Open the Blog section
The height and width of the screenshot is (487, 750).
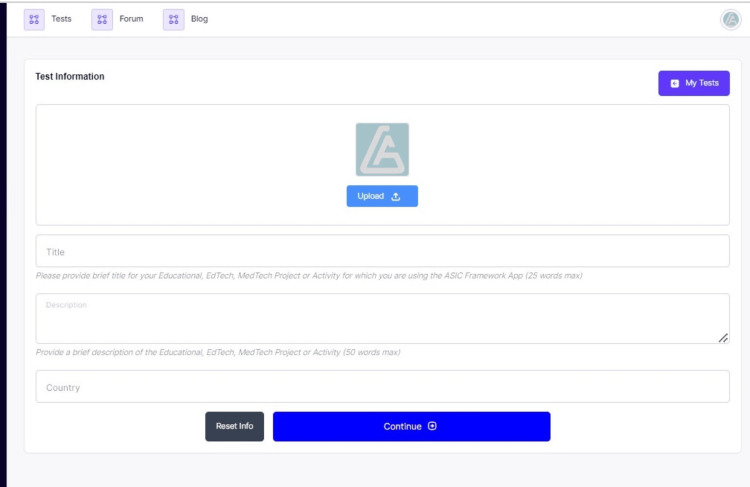coord(199,19)
